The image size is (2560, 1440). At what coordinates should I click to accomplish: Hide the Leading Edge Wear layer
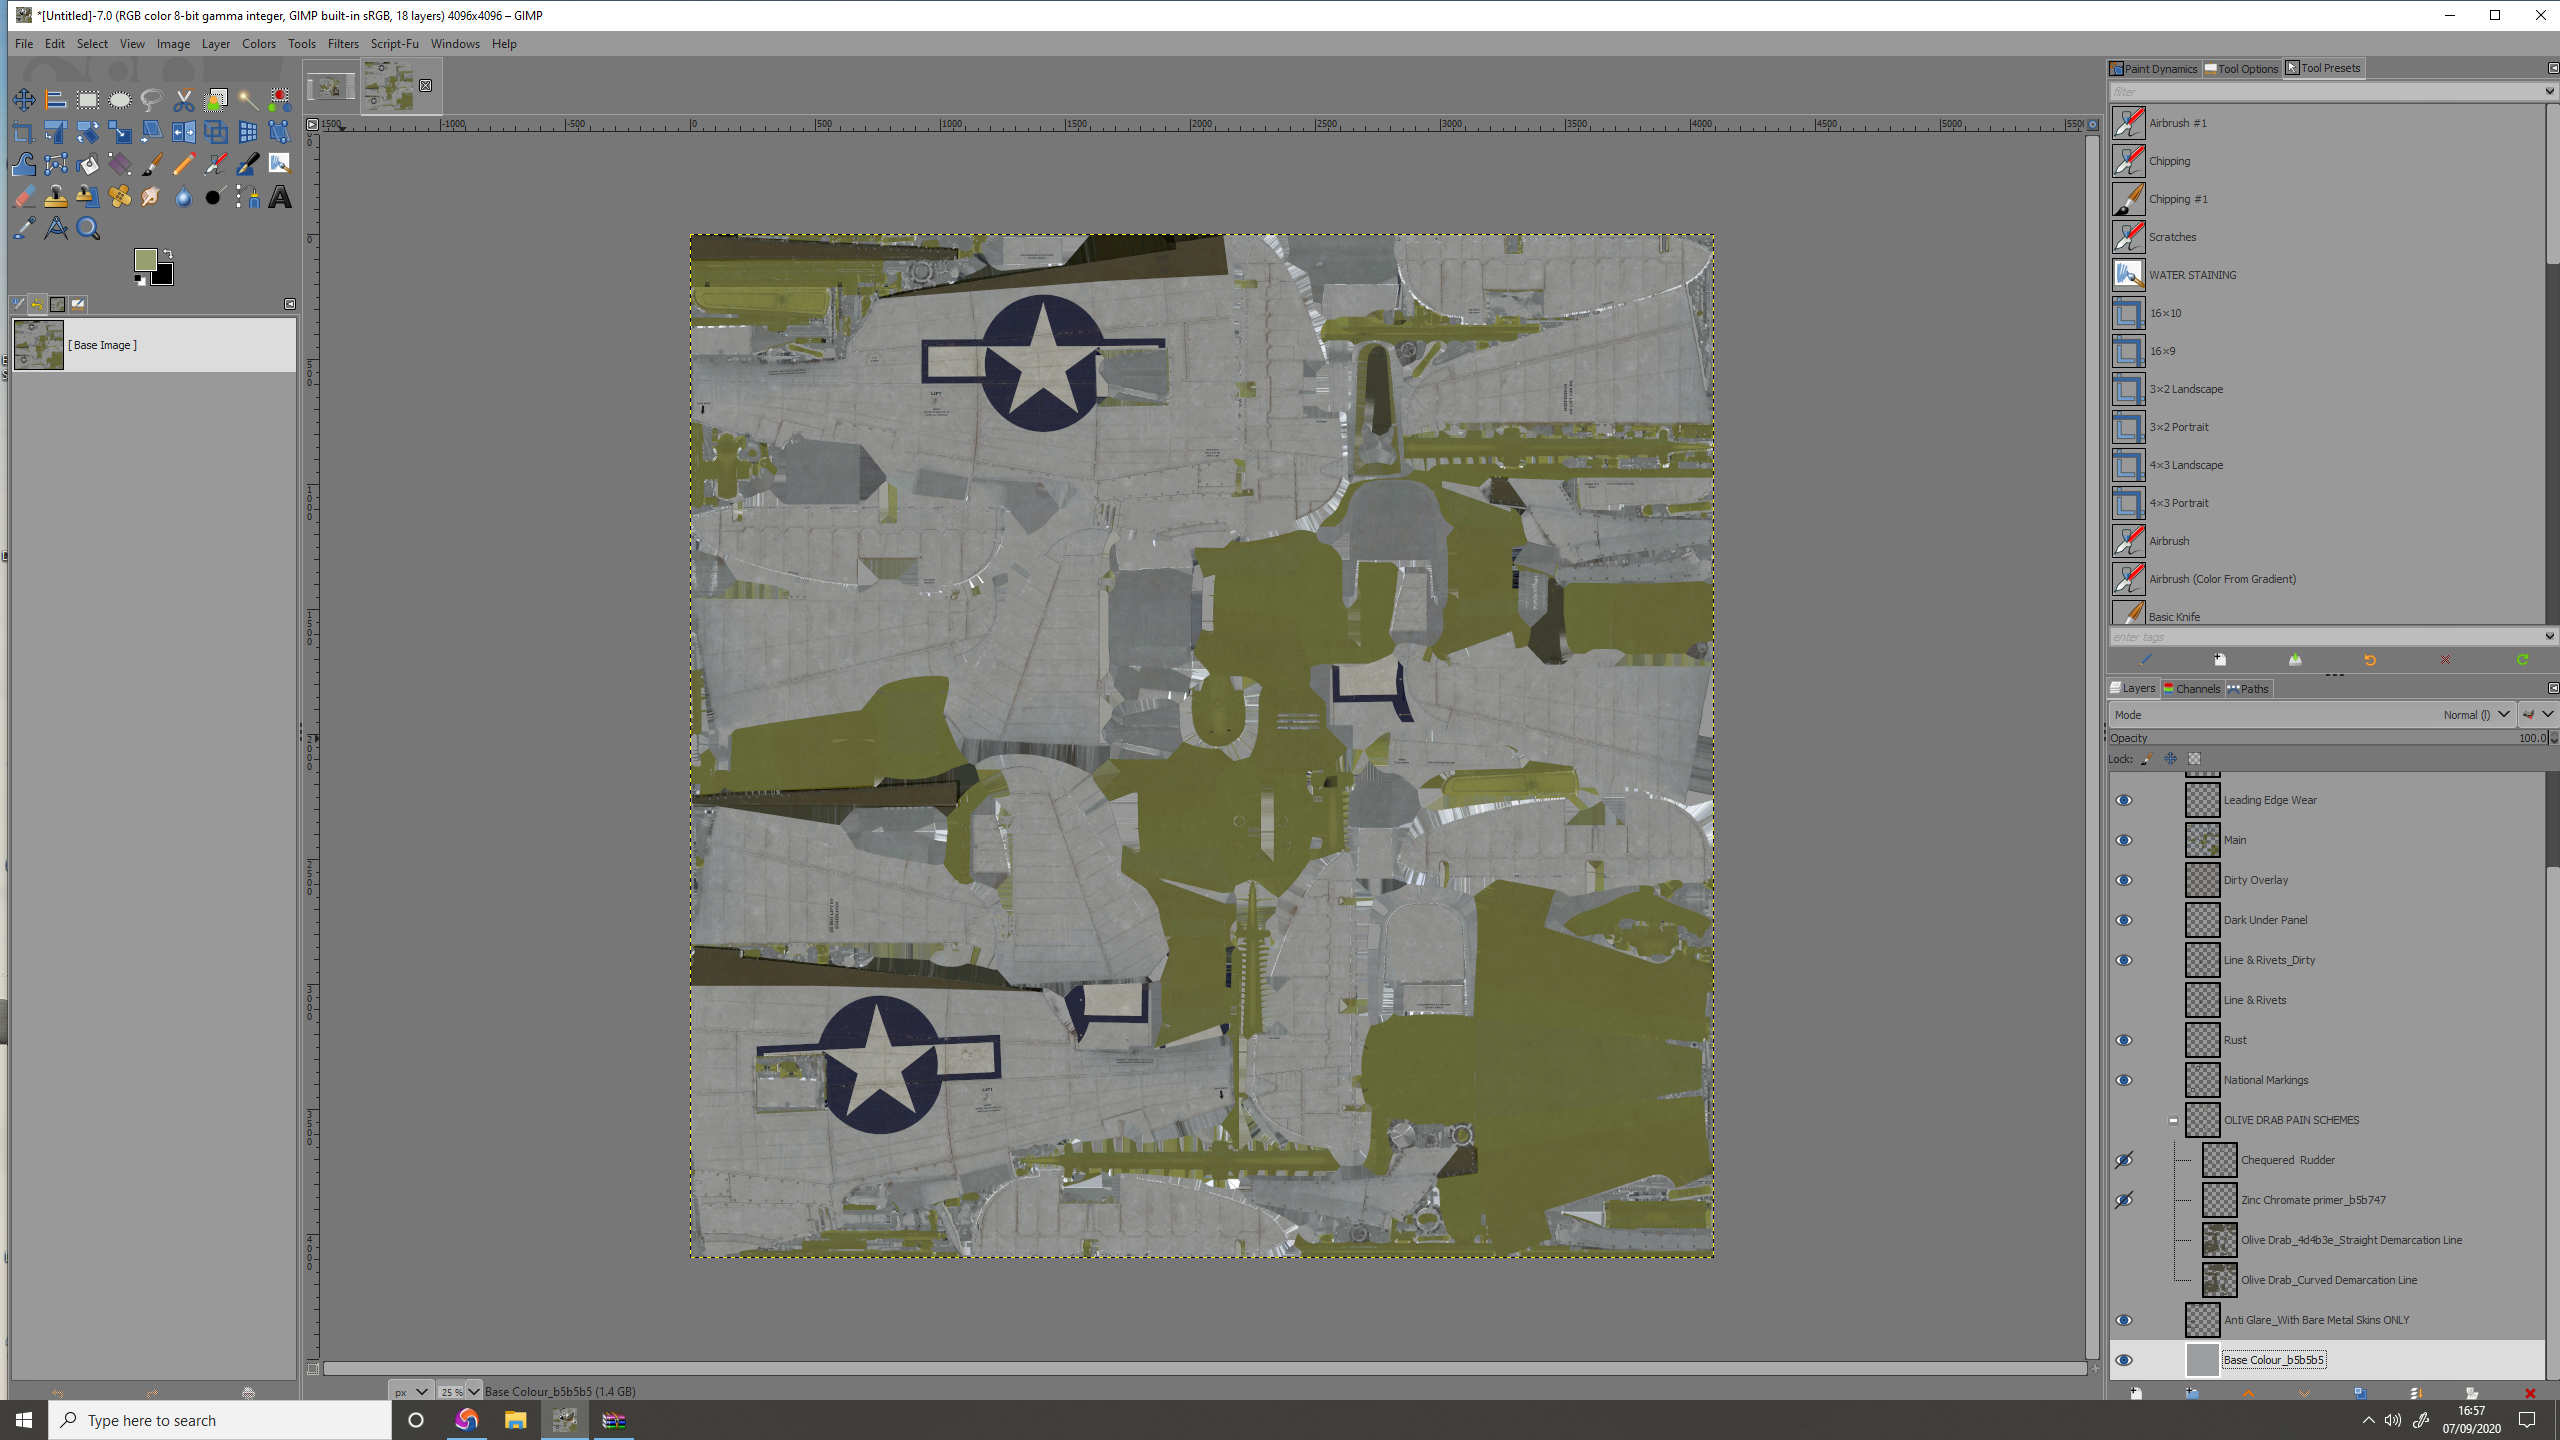pyautogui.click(x=2123, y=800)
